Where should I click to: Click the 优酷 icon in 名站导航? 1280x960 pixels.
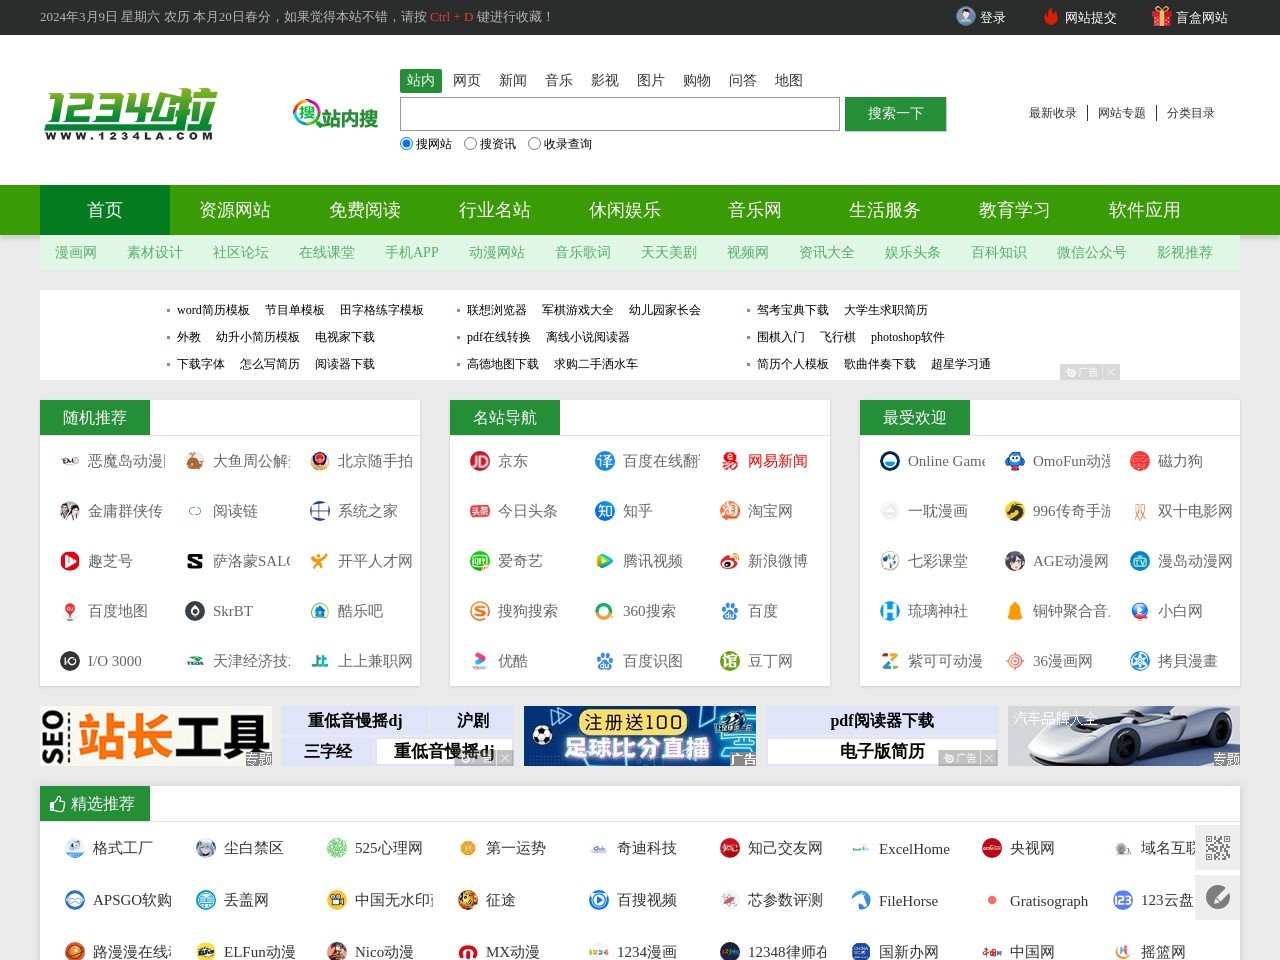coord(479,661)
